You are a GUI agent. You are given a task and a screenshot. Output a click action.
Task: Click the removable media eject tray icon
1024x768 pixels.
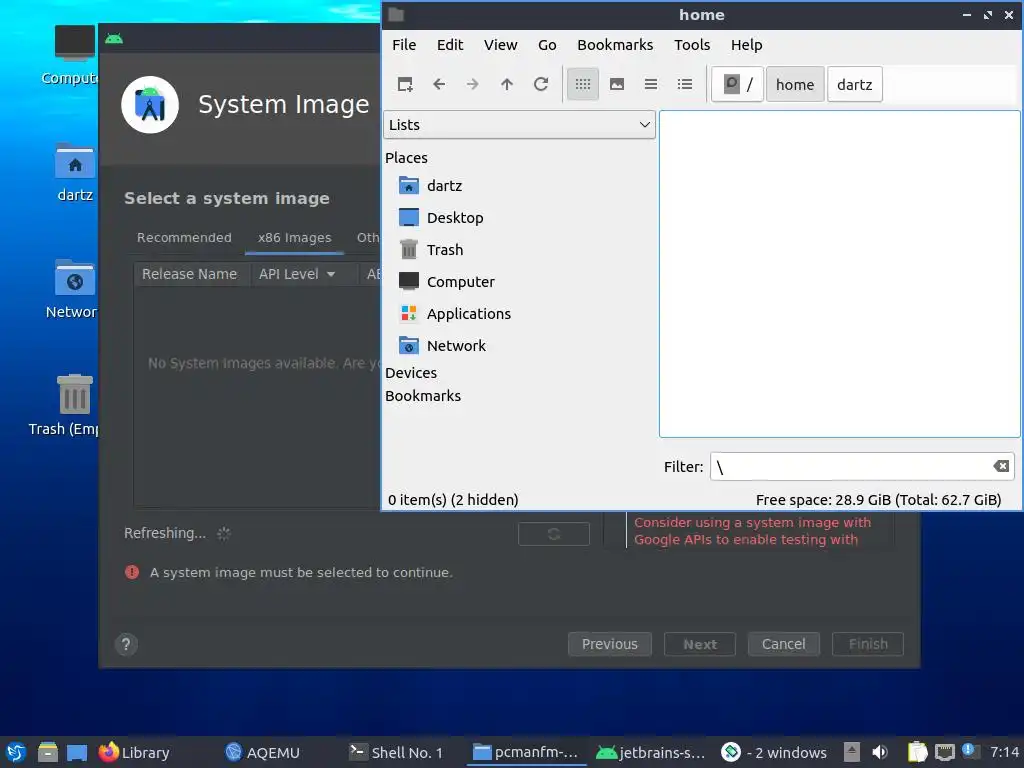[x=851, y=752]
